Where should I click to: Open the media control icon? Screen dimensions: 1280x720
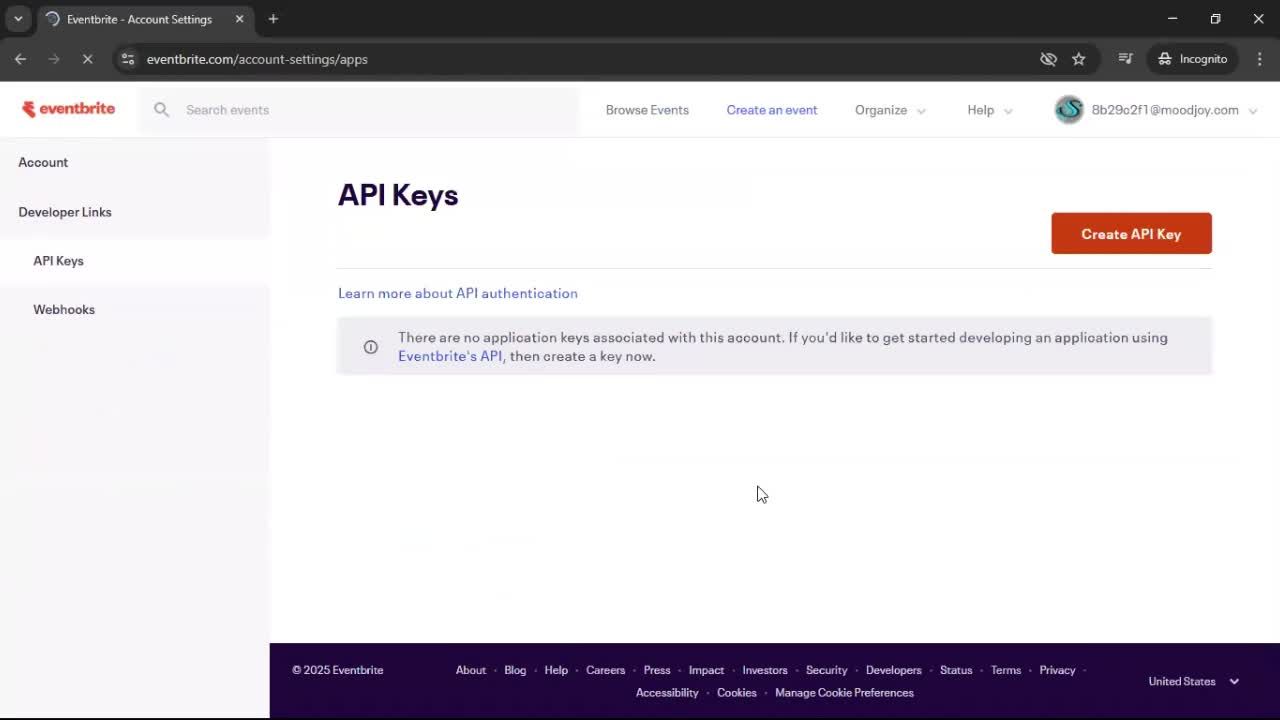point(1125,59)
